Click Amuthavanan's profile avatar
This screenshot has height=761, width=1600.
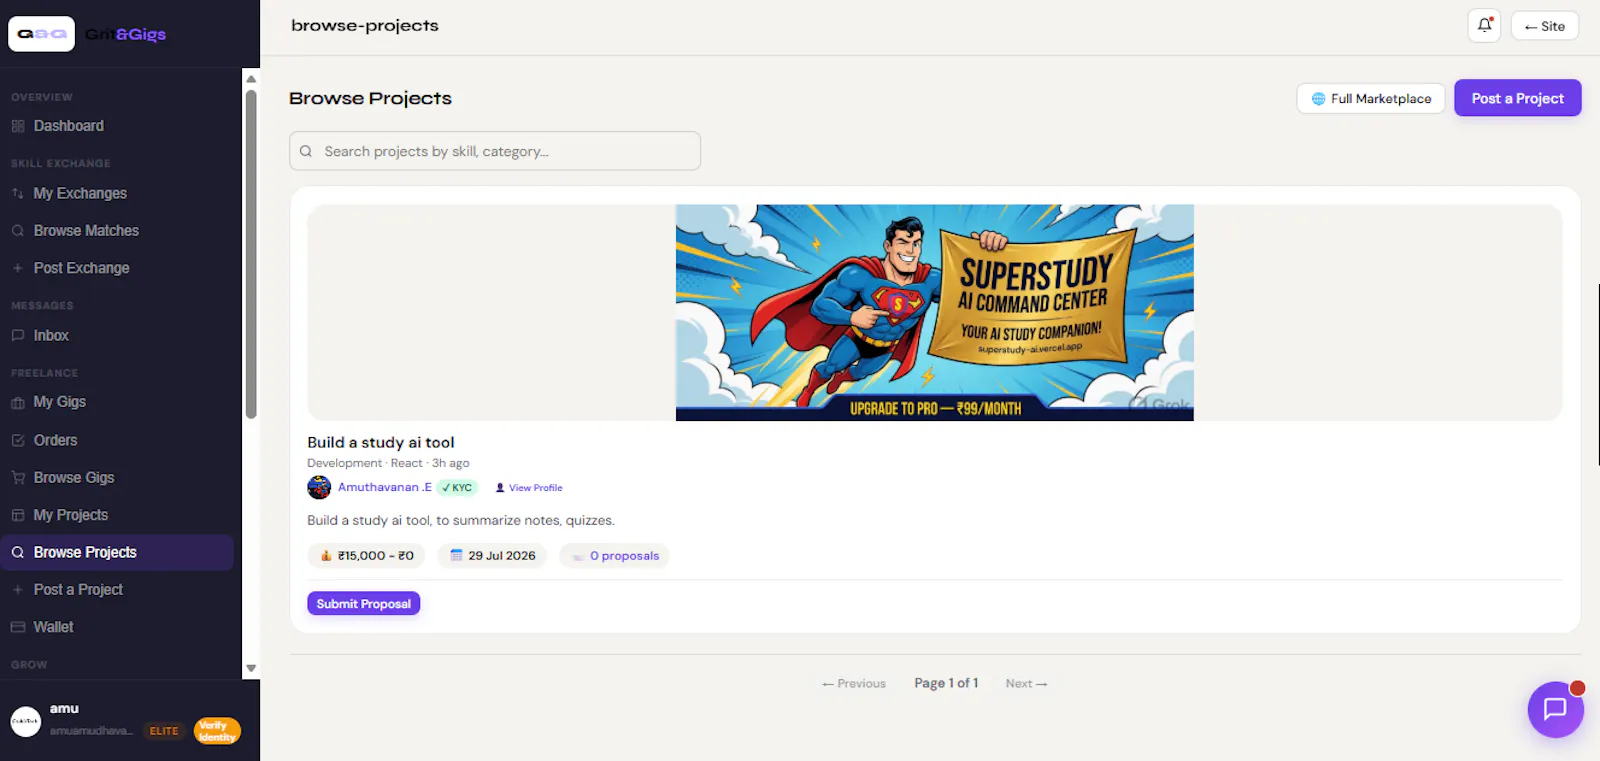(319, 487)
